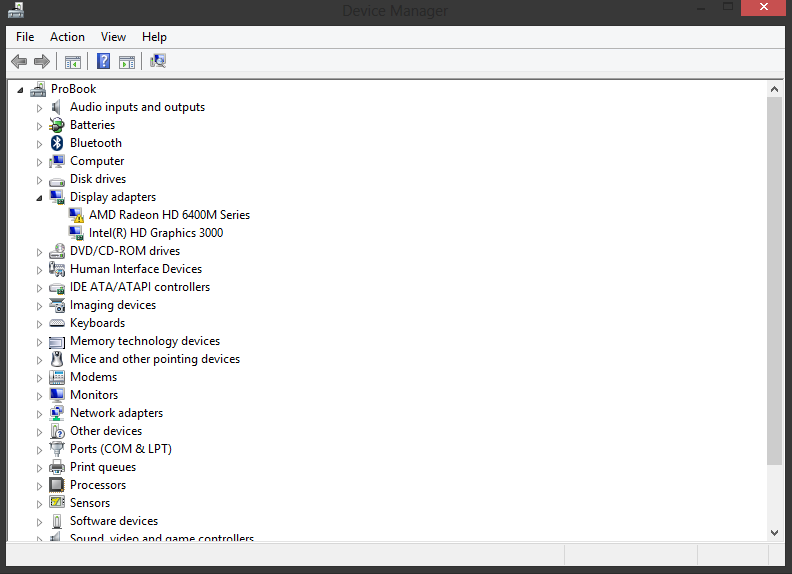Click the Other devices question mark icon
This screenshot has width=792, height=574.
[57, 431]
